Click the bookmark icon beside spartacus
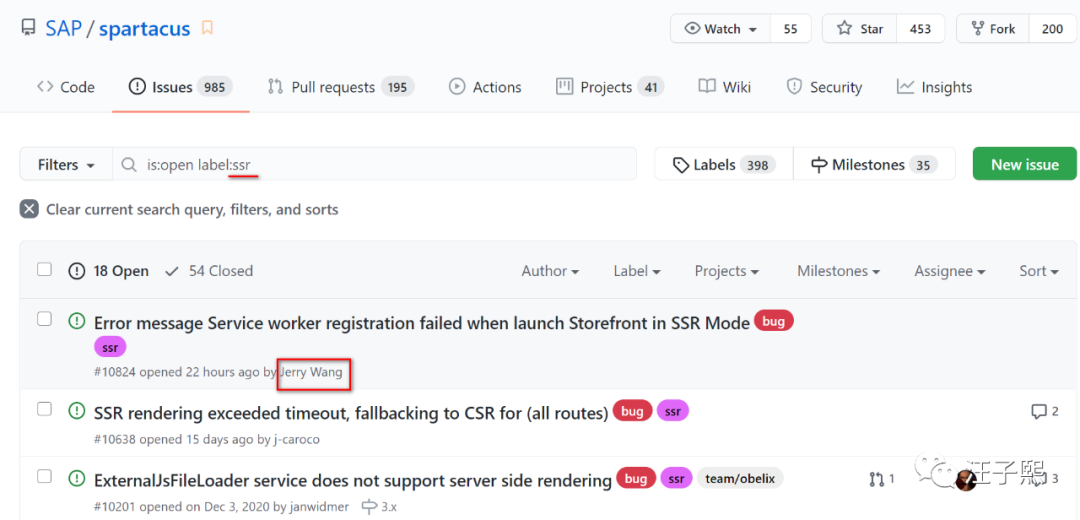The image size is (1080, 520). coord(207,29)
